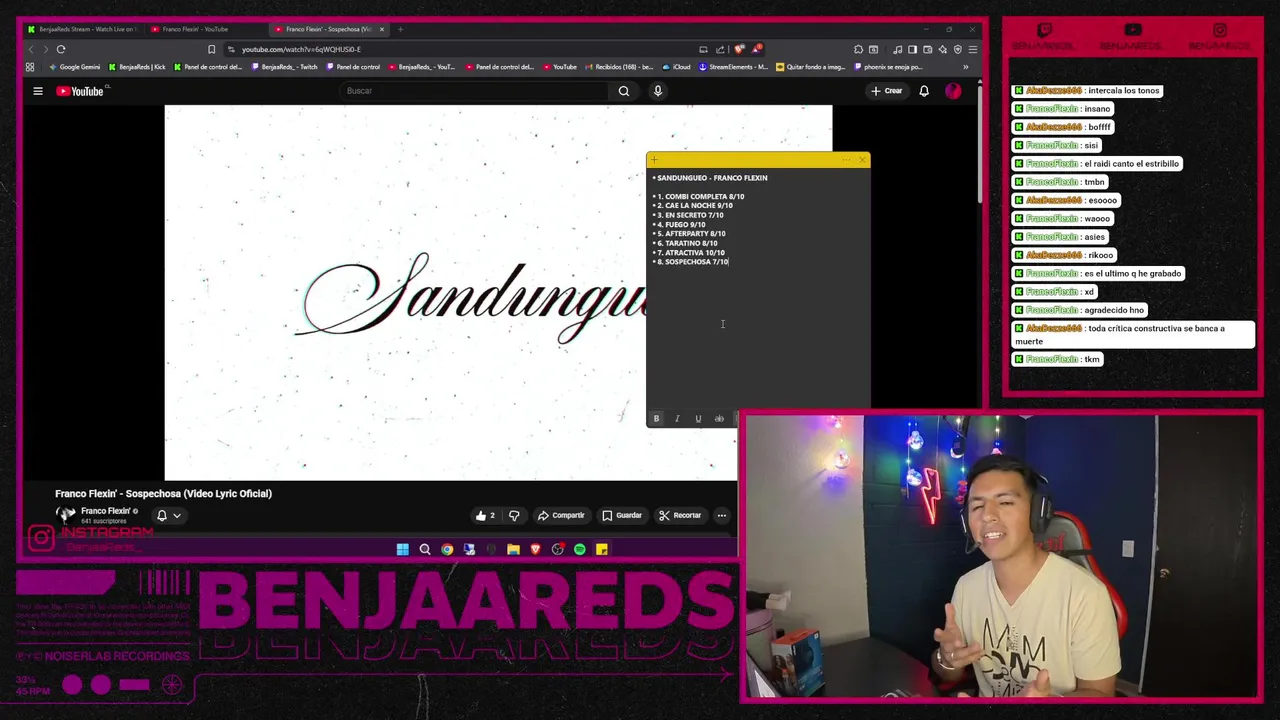Open BenjaaReds_ - Twitch bookmark
This screenshot has width=1280, height=720.
284,67
